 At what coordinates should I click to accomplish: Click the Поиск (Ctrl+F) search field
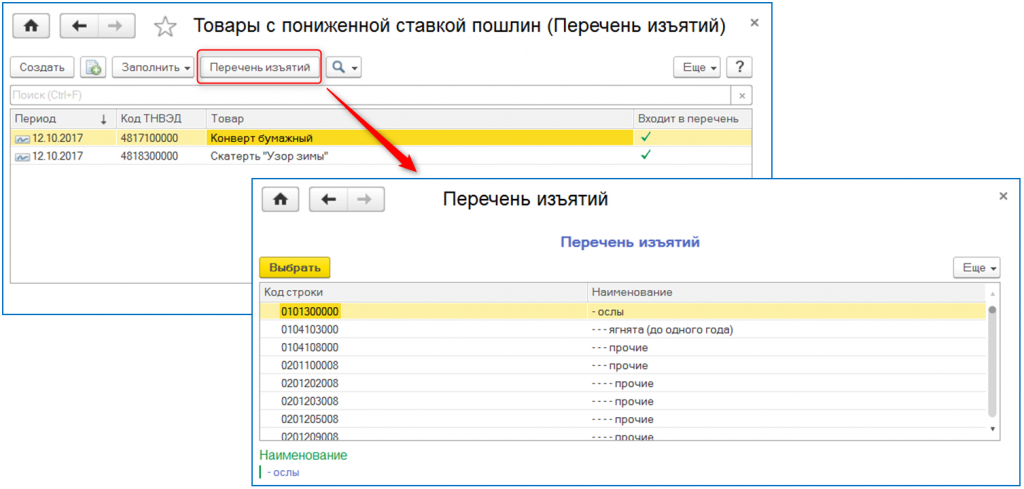tap(368, 96)
